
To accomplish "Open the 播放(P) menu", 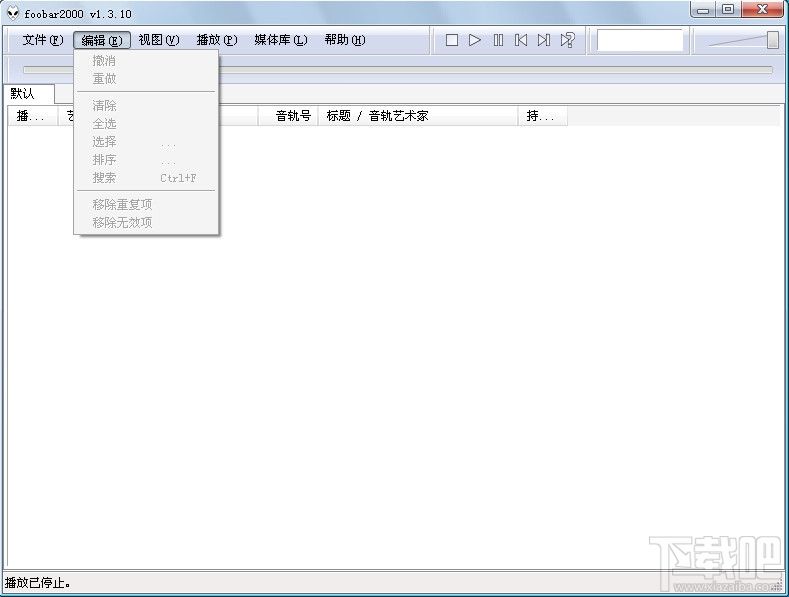I will coord(217,40).
